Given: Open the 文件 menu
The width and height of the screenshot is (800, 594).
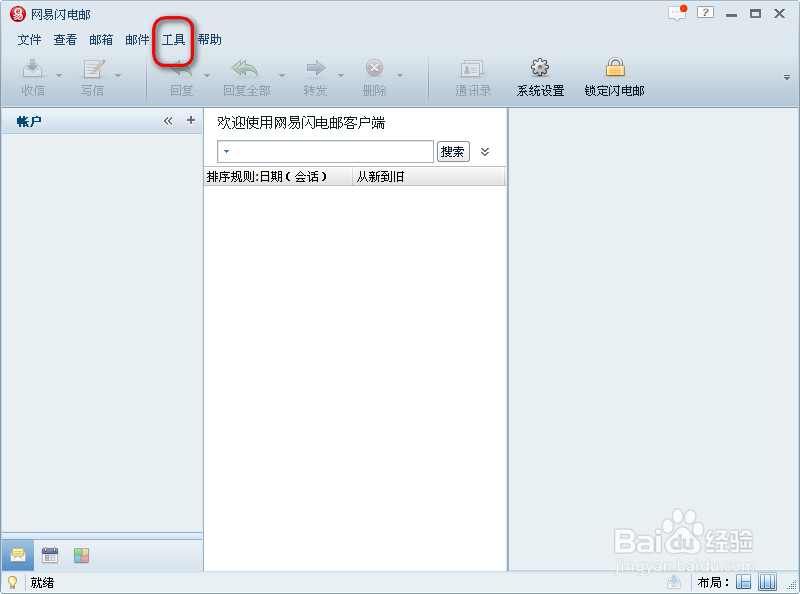Looking at the screenshot, I should click(29, 40).
